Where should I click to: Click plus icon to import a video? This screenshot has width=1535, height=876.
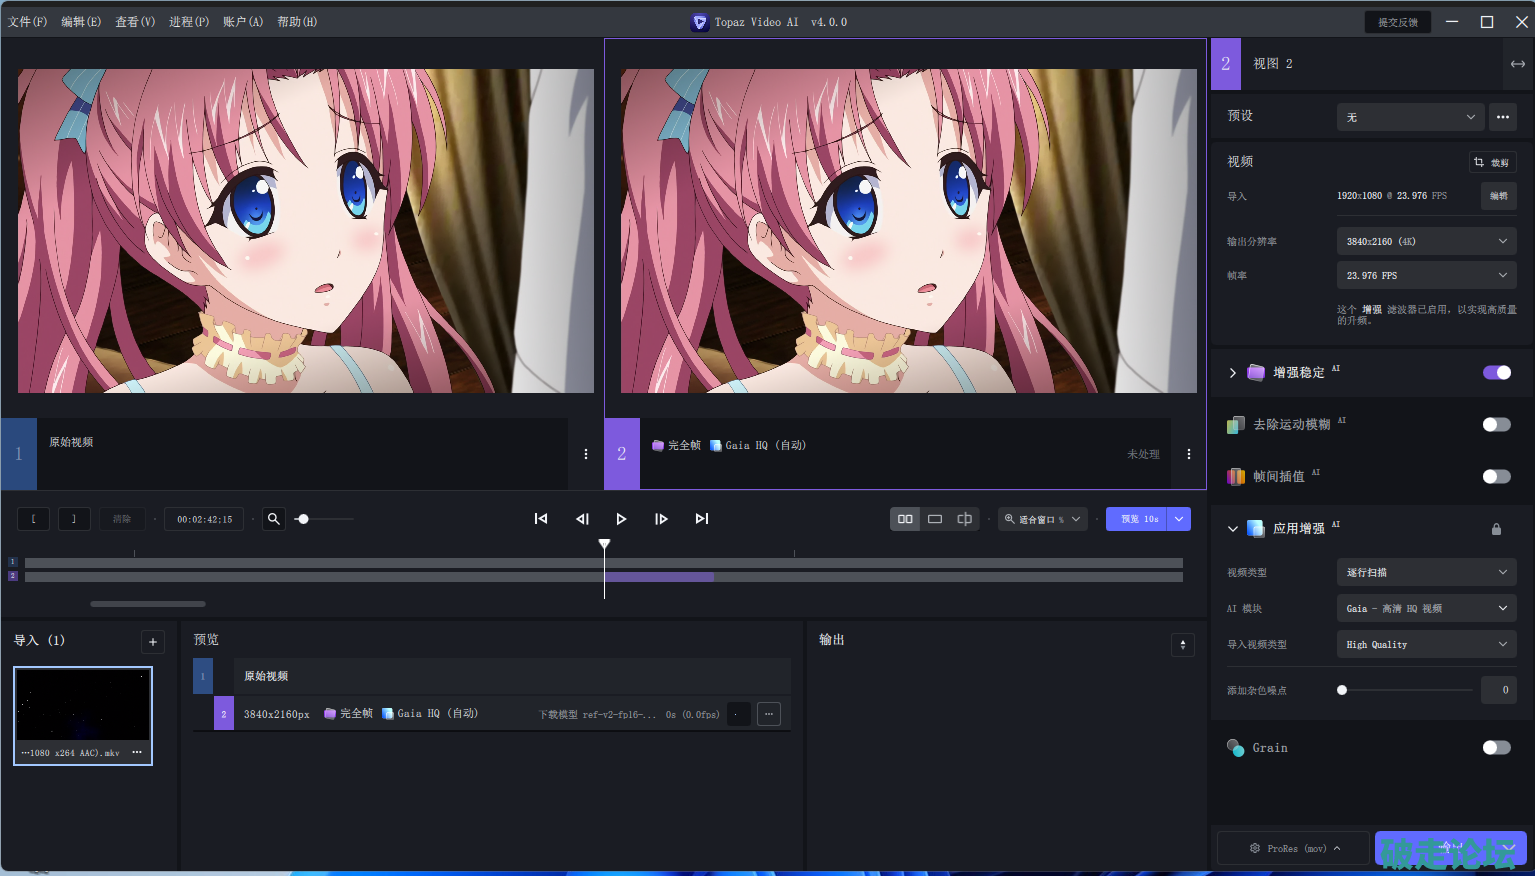tap(153, 642)
